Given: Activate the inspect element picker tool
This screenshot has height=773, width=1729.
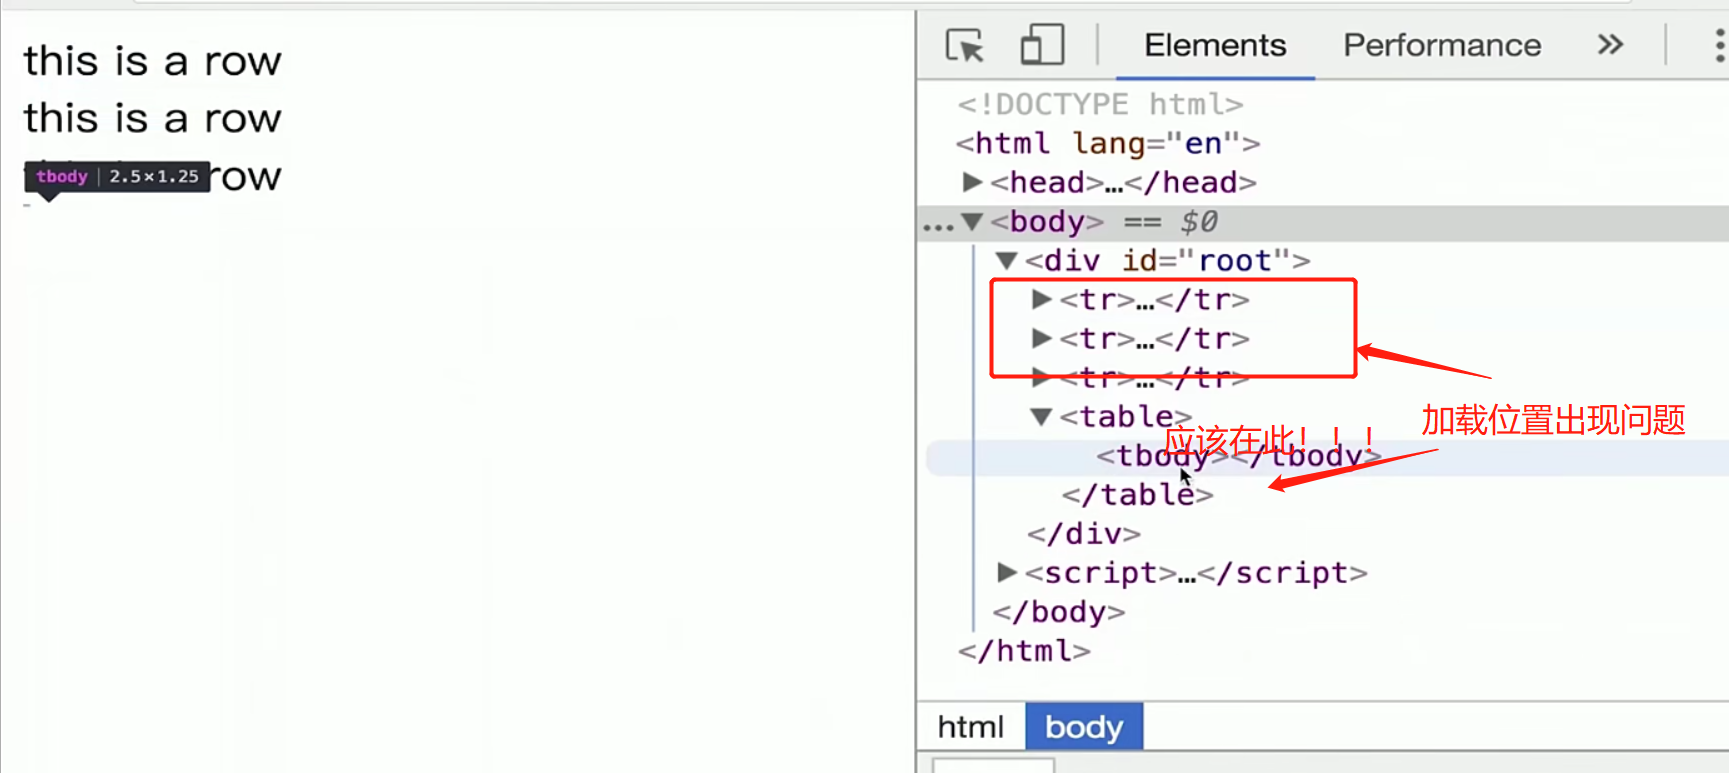Looking at the screenshot, I should coord(965,46).
